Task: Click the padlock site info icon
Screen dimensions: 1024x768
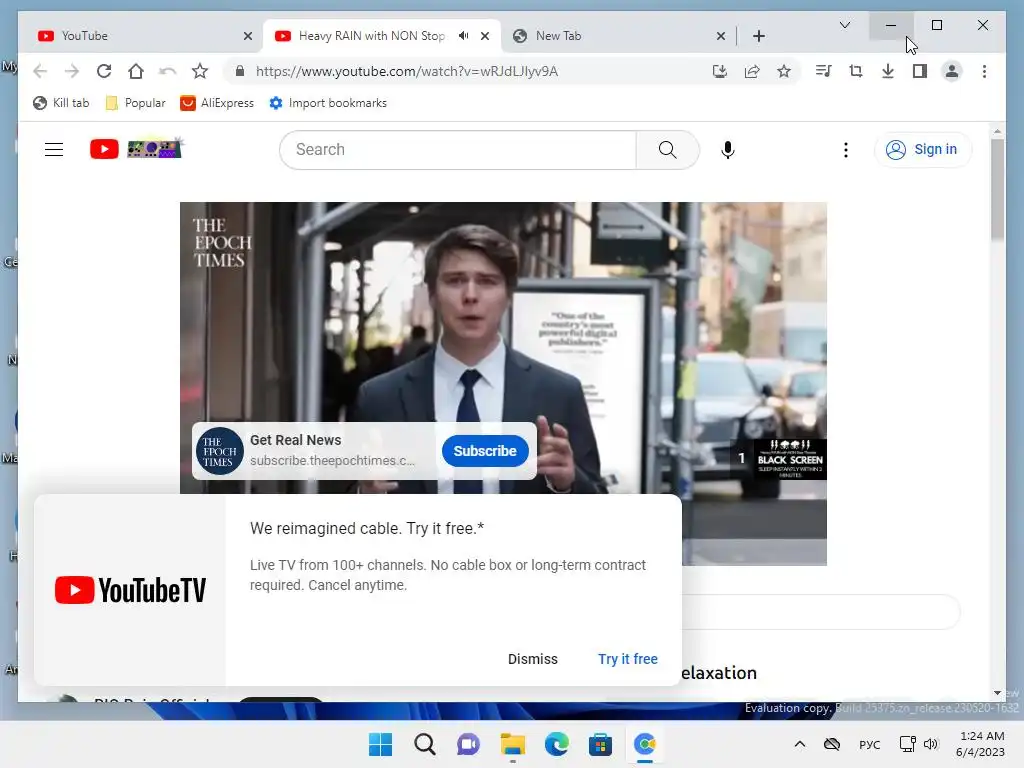Action: point(240,71)
